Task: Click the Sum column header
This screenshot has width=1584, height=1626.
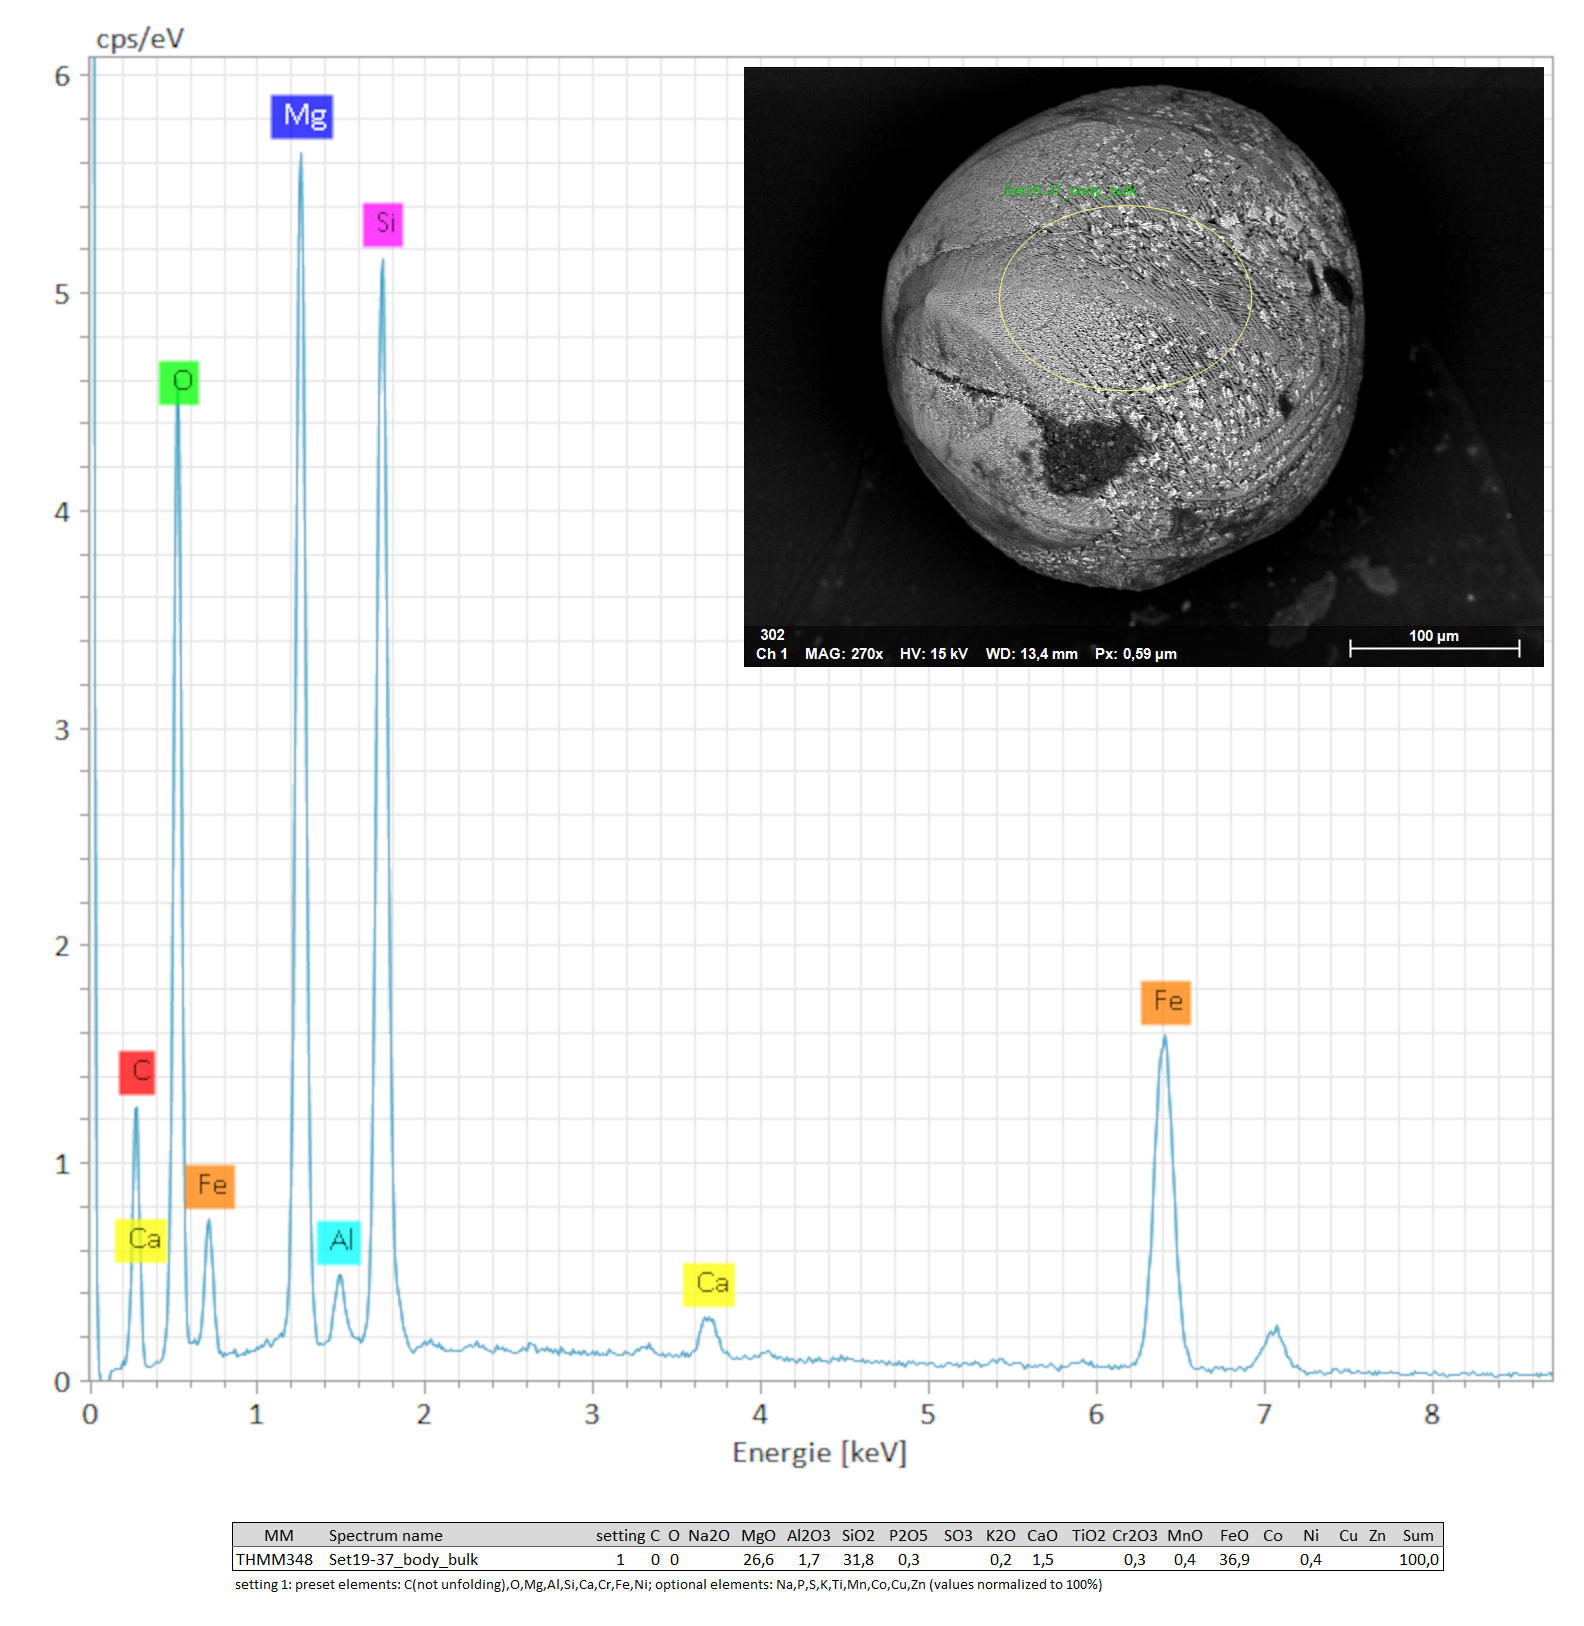Action: click(x=1417, y=1535)
